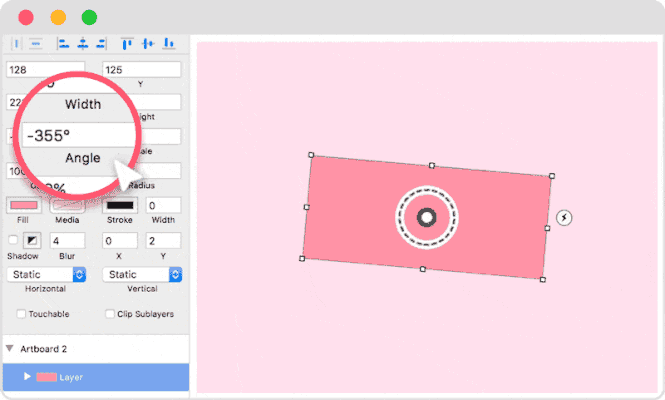Viewport: 665px width, 400px height.
Task: Open the Fill color swatch
Action: [x=24, y=205]
